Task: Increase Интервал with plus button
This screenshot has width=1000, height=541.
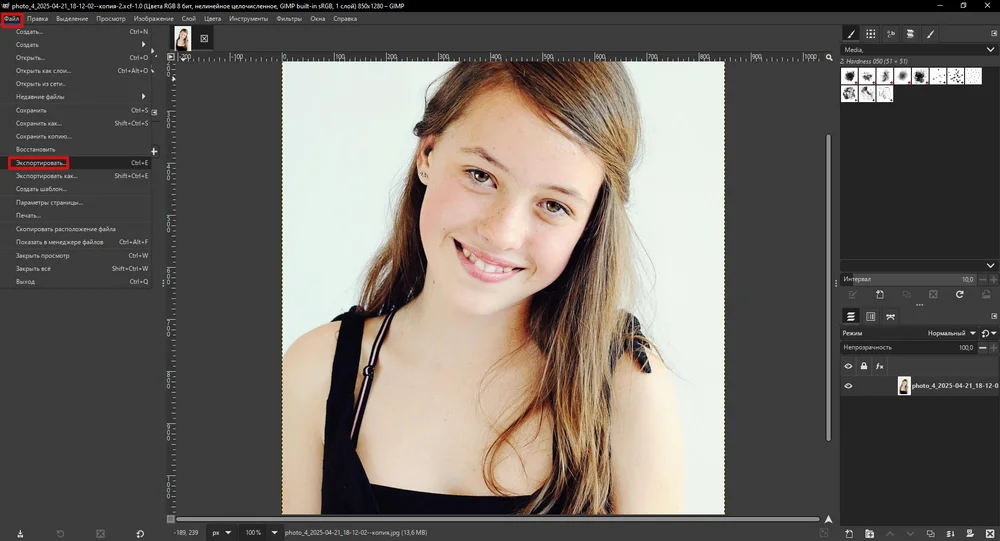Action: (993, 279)
